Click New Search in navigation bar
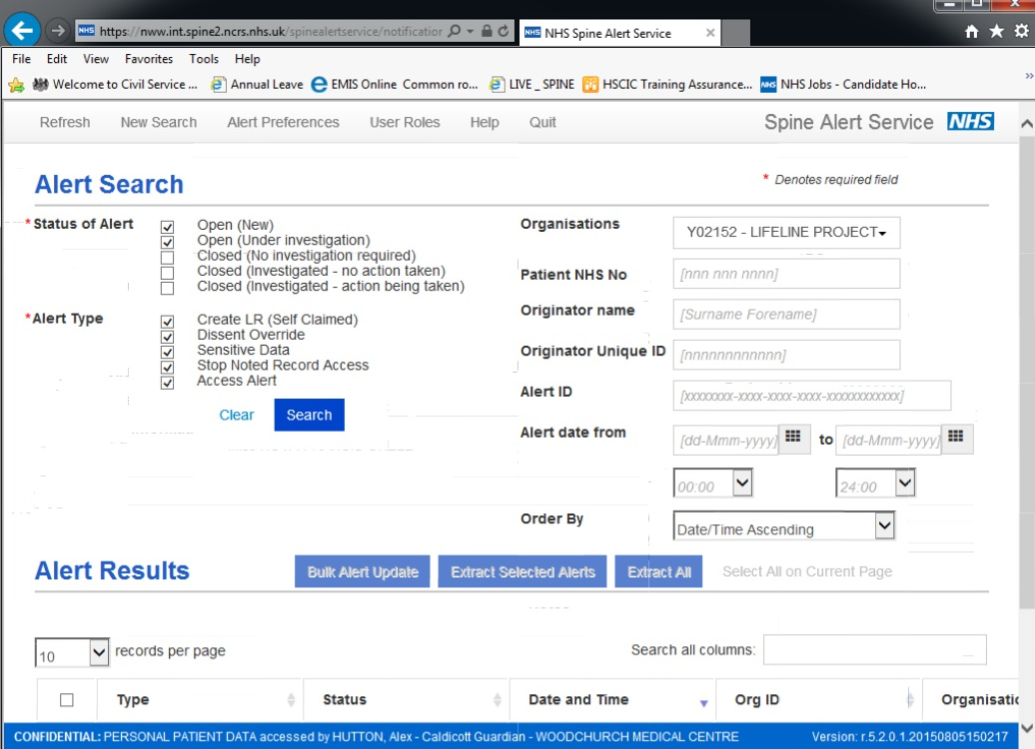This screenshot has height=749, width=1035. (x=158, y=122)
